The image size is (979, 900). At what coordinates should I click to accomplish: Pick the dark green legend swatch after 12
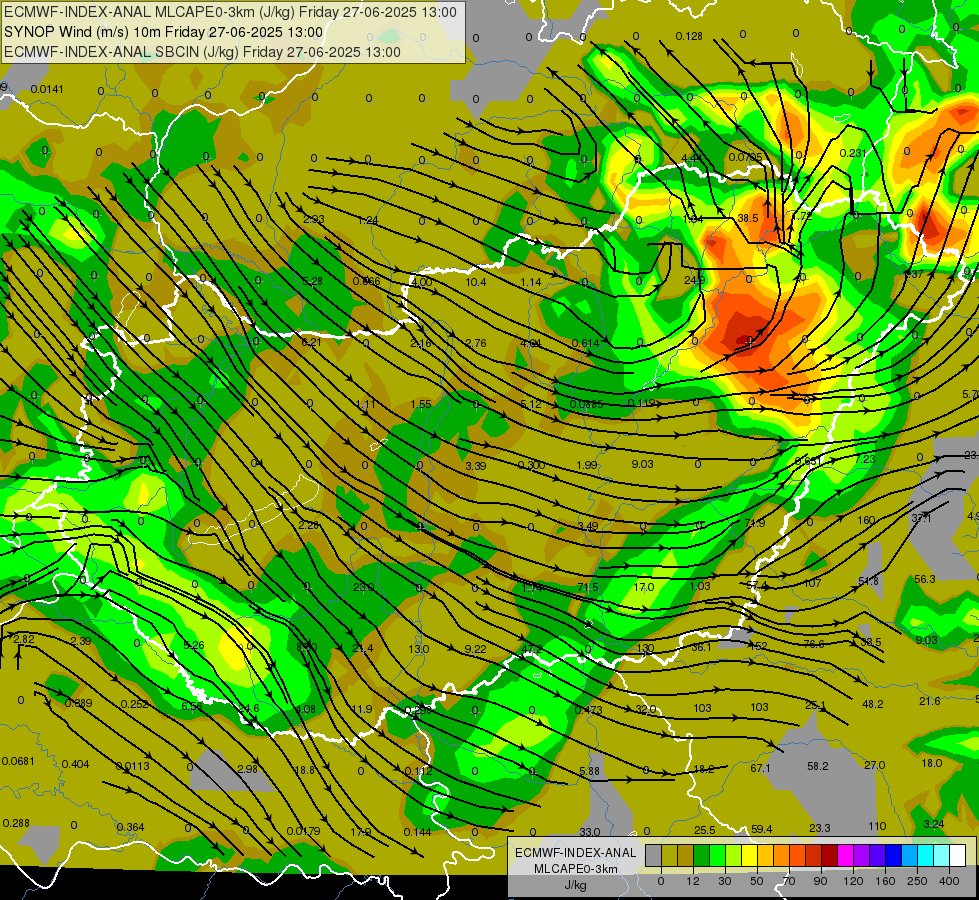pos(701,856)
